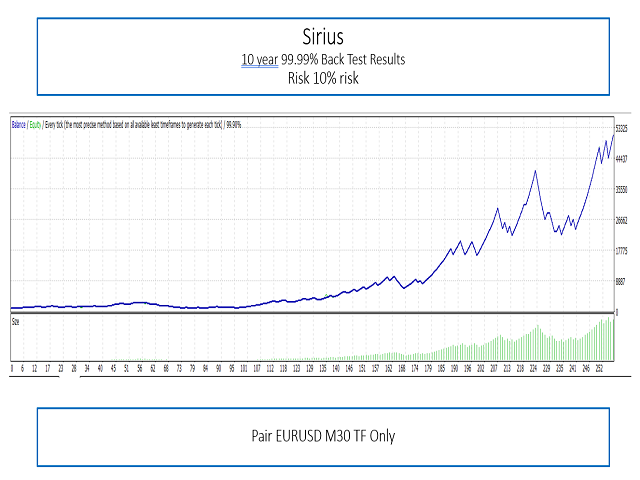Screen dimensions: 640x480
Task: Click the 'Risk 10% risk' line
Action: tap(320, 77)
